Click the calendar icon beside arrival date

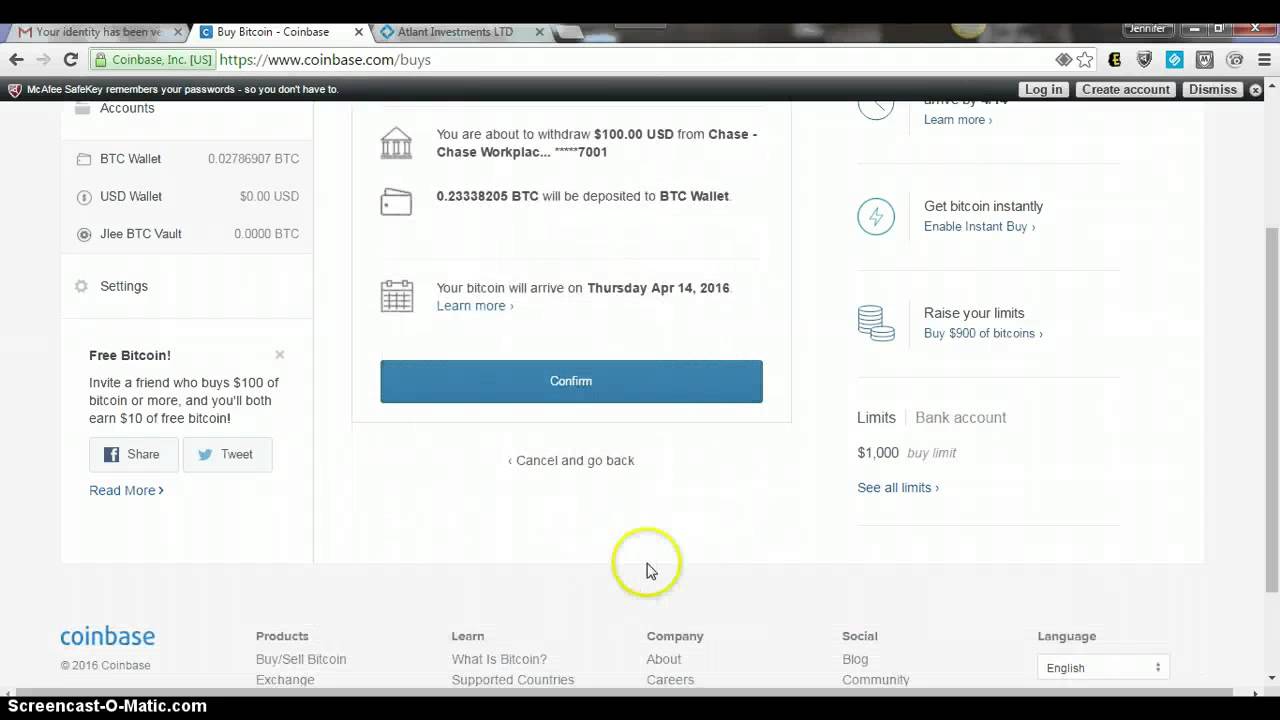(396, 296)
